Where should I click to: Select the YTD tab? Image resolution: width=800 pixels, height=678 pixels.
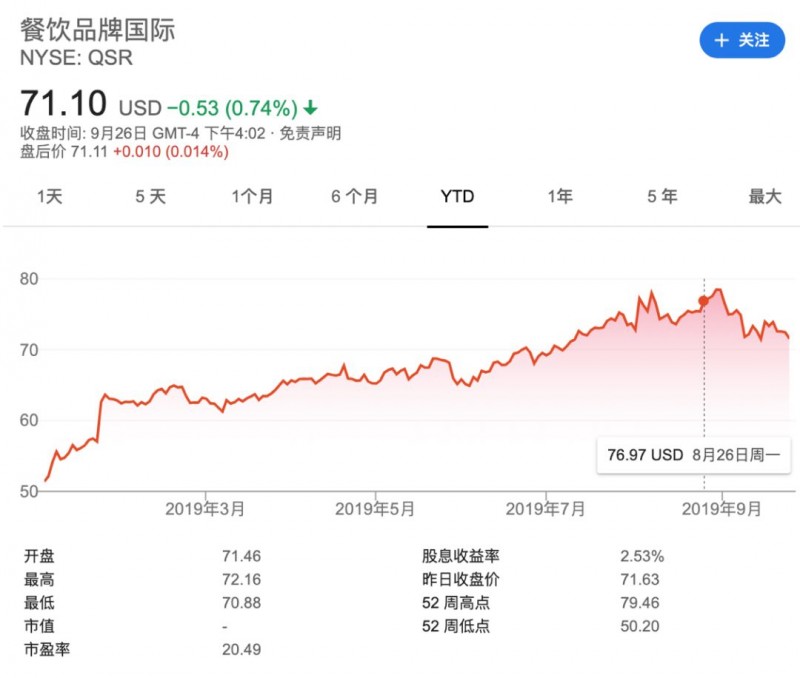click(x=457, y=197)
